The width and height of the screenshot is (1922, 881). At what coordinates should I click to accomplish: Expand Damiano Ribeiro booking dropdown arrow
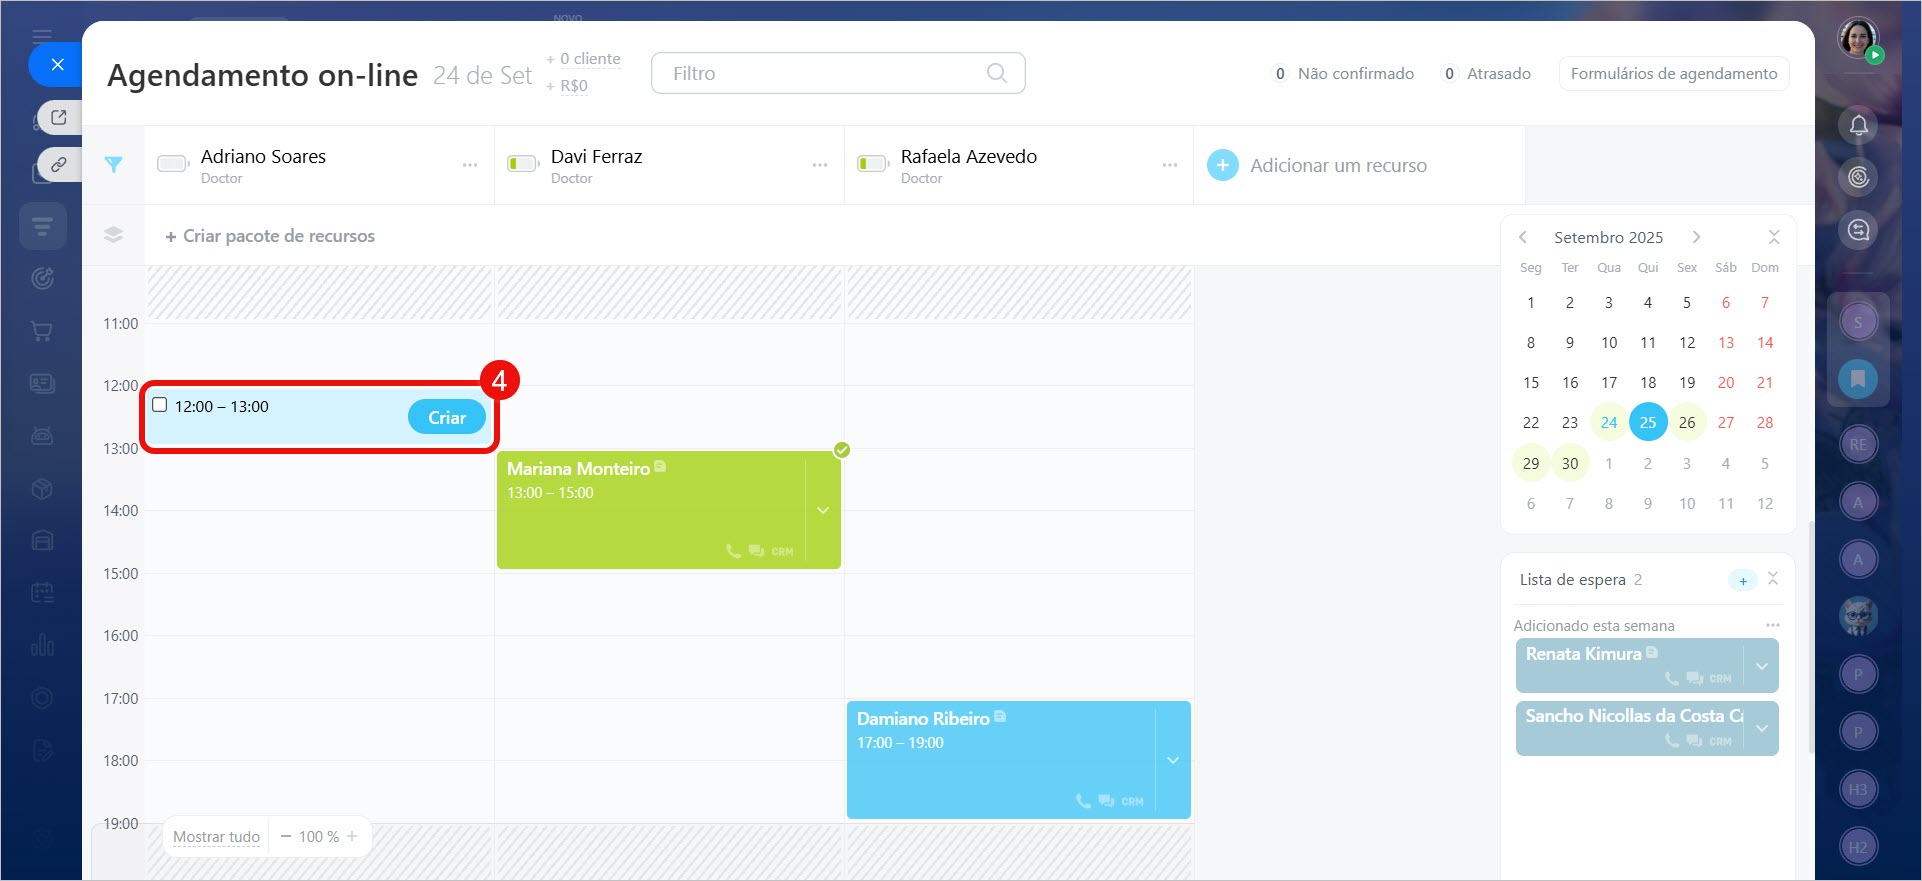1173,760
